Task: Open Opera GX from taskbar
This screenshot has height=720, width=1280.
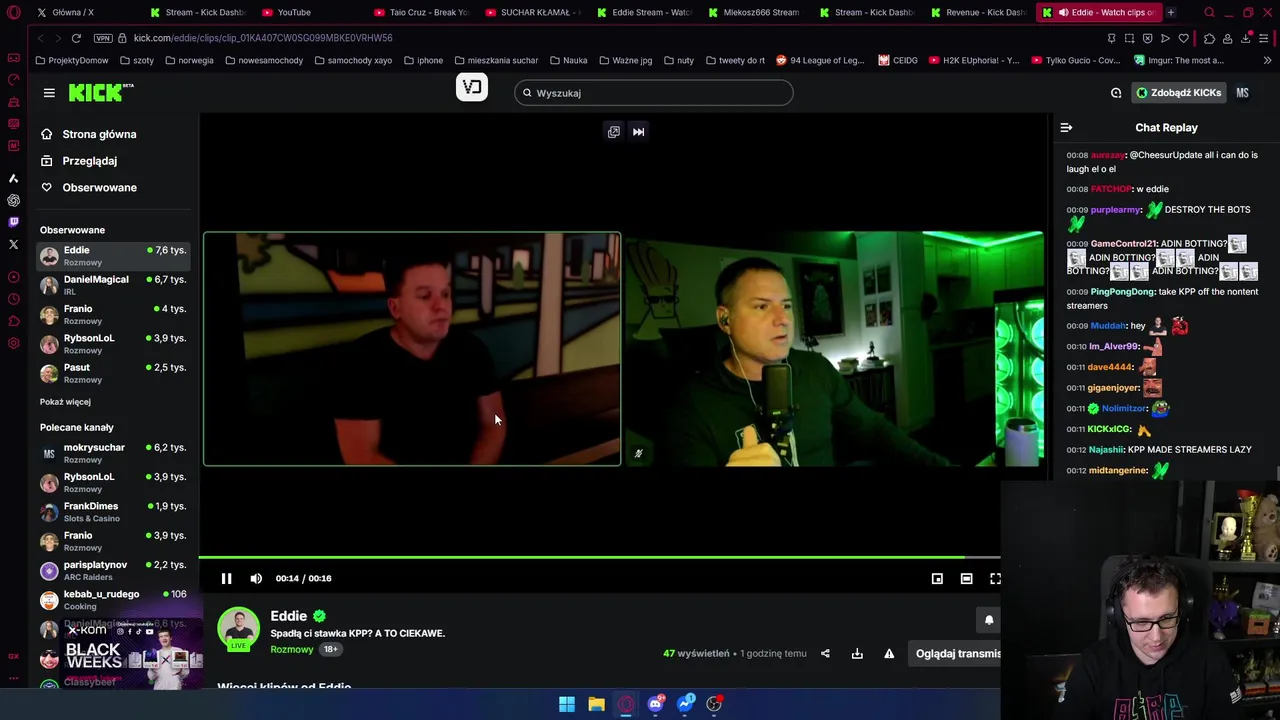Action: tap(626, 704)
